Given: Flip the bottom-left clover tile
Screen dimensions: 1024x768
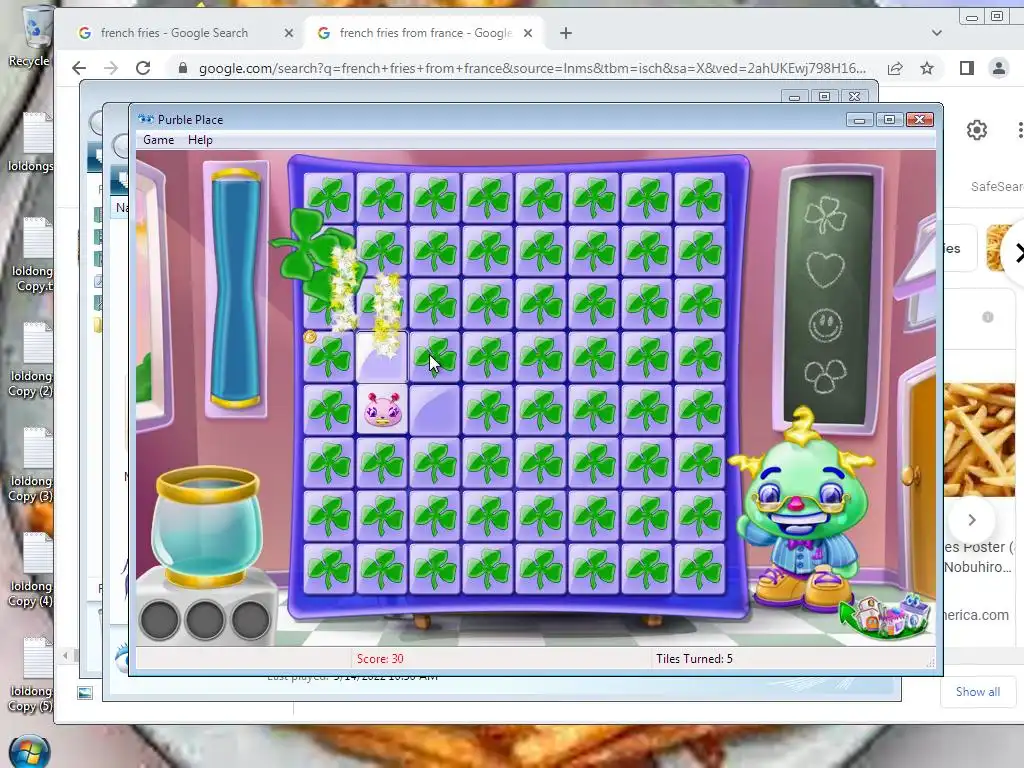Looking at the screenshot, I should click(329, 569).
